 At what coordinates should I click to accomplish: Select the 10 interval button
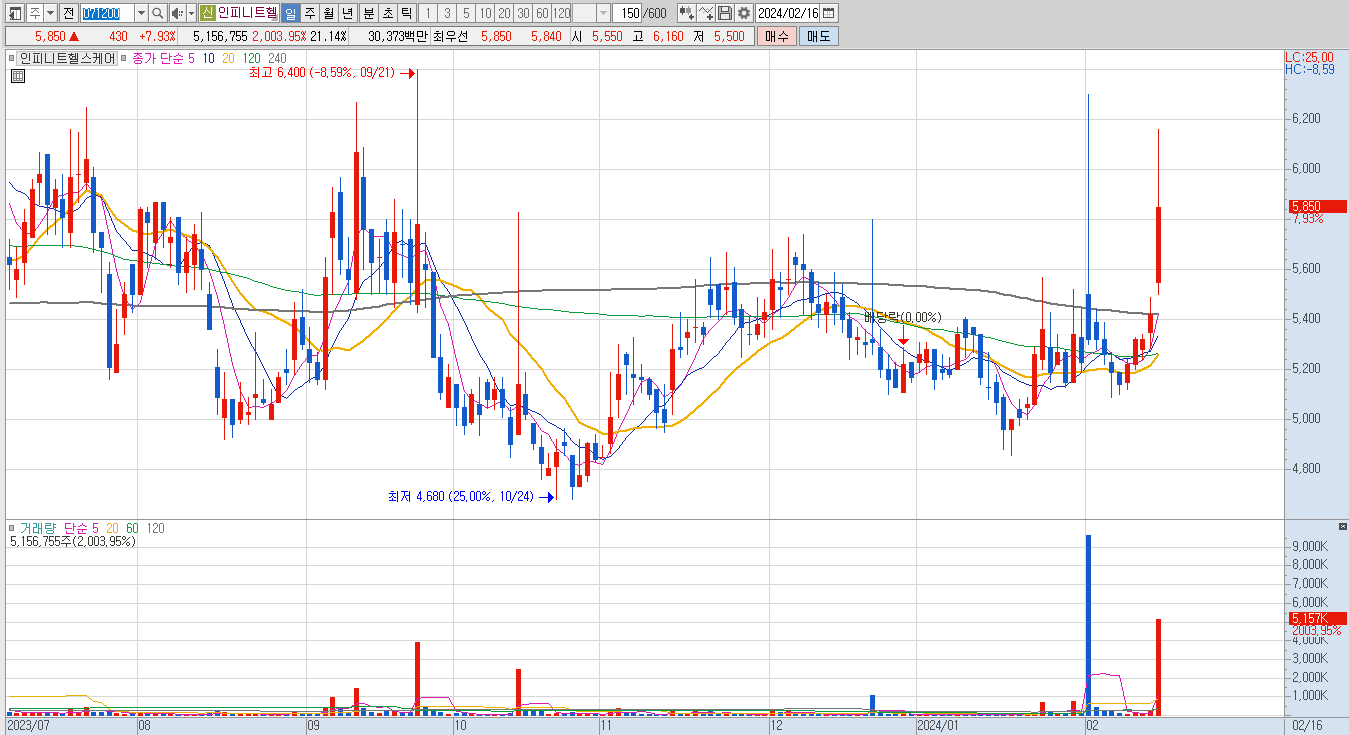click(x=484, y=13)
